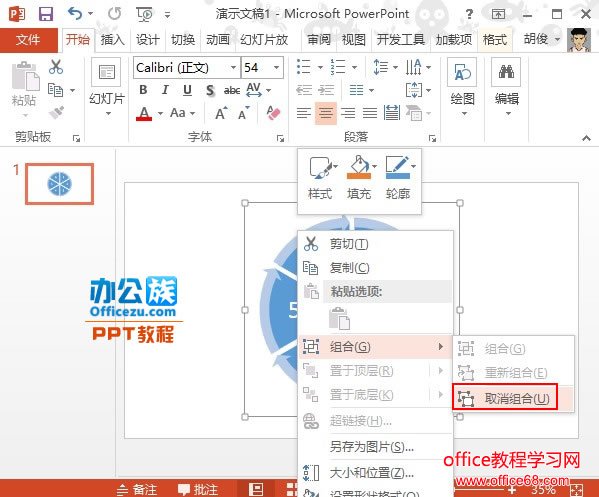Clear all formatting with eraser icon

click(x=274, y=113)
